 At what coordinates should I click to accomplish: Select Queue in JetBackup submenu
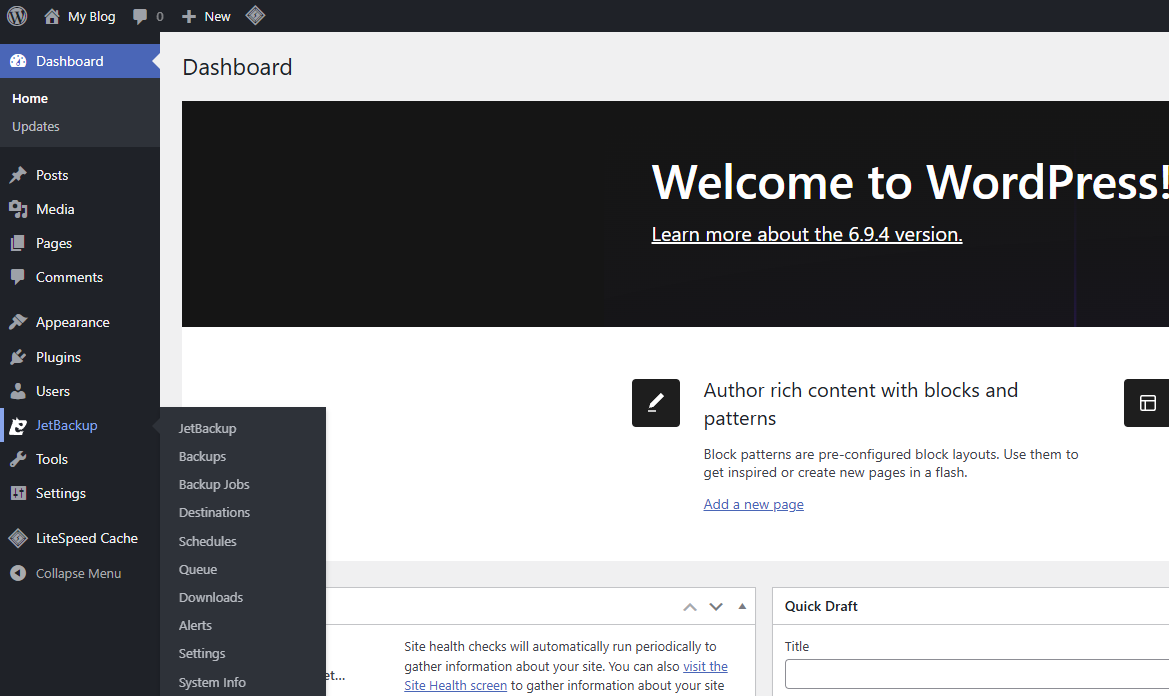(198, 569)
